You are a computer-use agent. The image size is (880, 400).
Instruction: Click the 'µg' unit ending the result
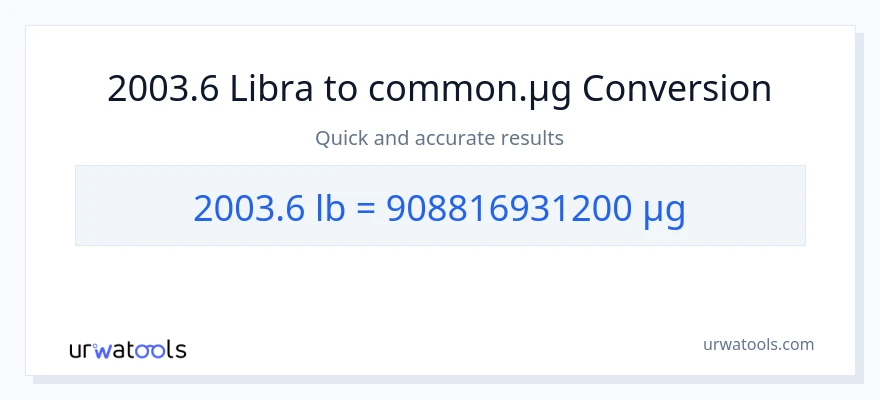(663, 209)
